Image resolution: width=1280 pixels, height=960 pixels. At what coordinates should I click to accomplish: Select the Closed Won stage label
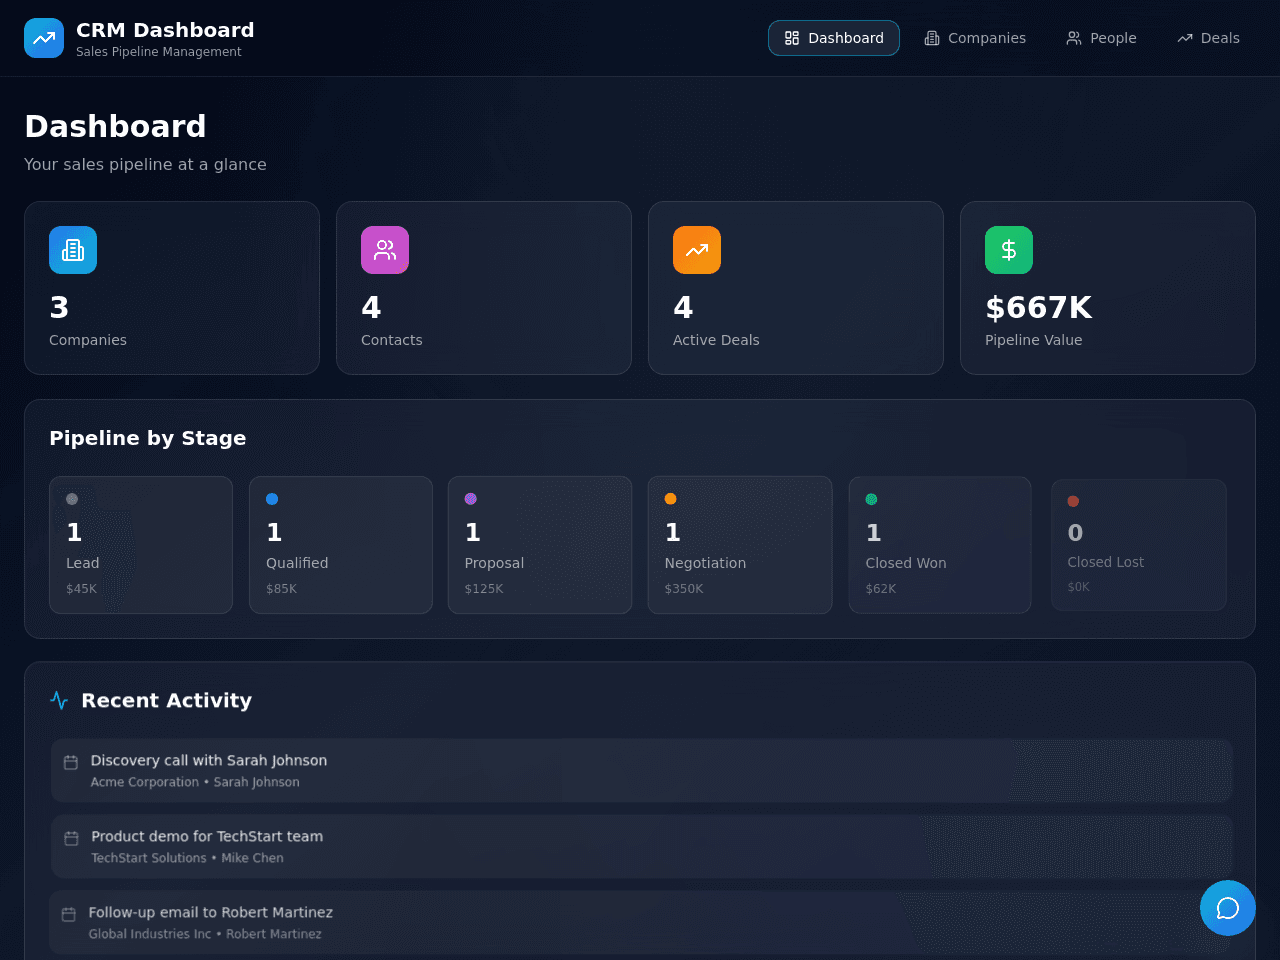pos(906,563)
